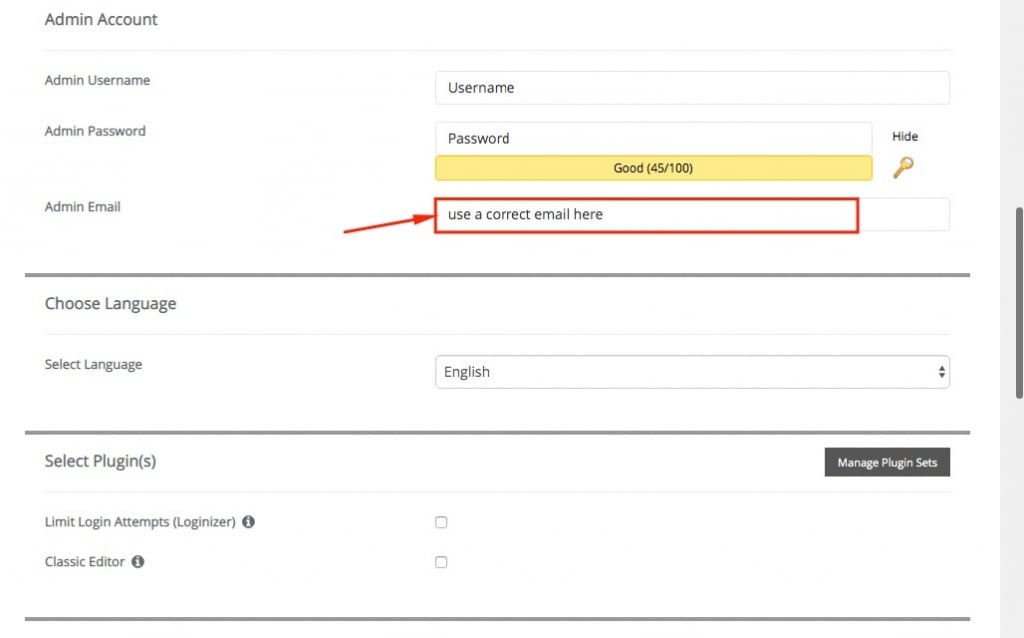This screenshot has width=1024, height=638.
Task: Click info icon beside Limit Login Attempts
Action: click(x=248, y=522)
